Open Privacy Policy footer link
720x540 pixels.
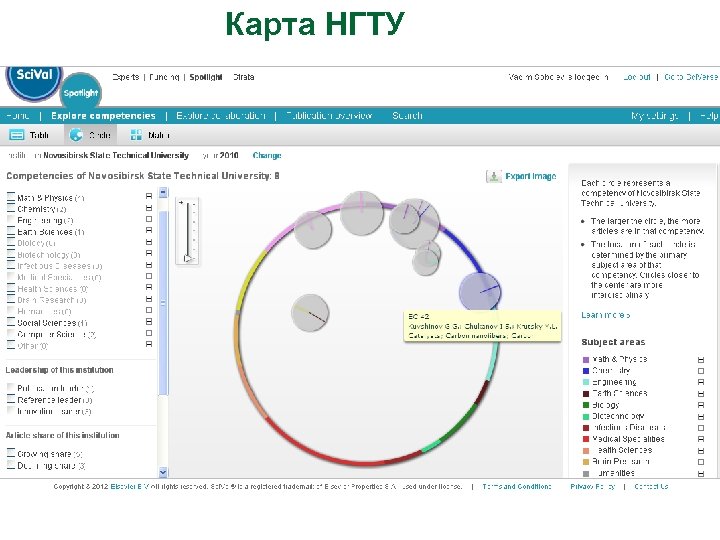tap(592, 486)
